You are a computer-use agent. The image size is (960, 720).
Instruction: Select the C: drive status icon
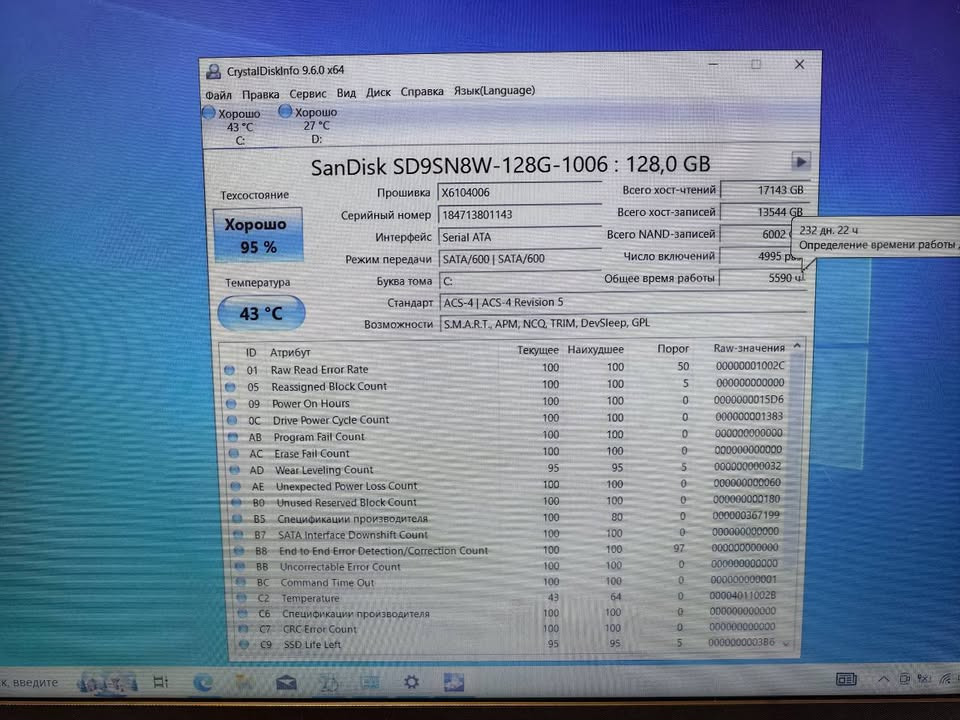209,113
